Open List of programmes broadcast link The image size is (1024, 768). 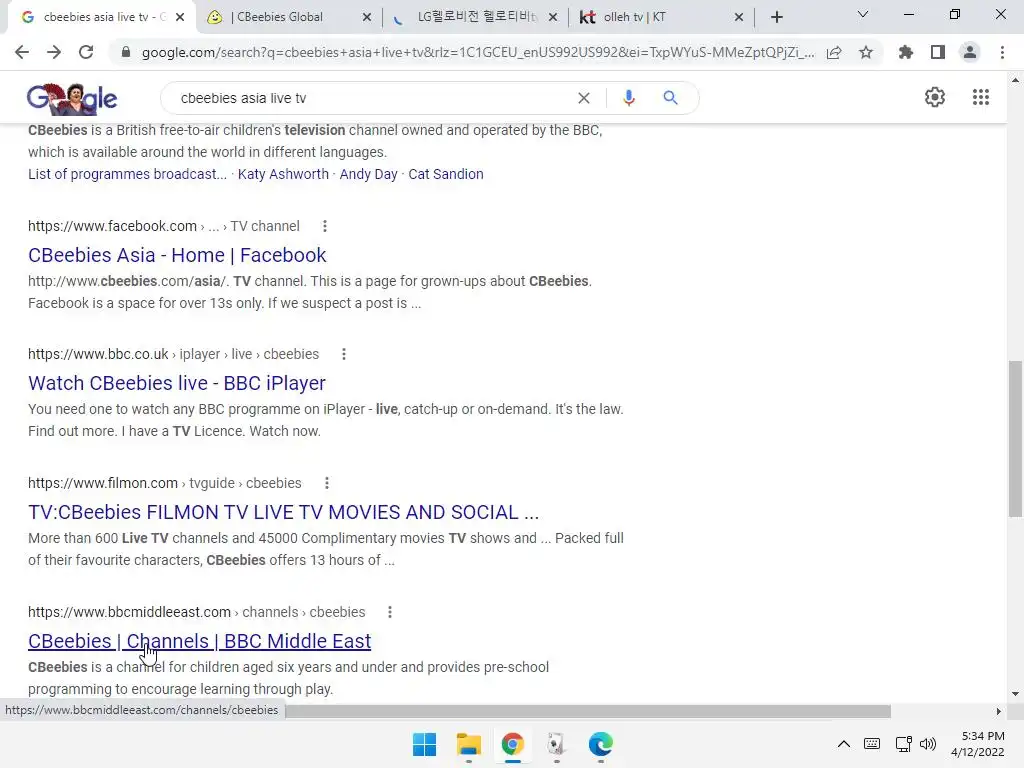tap(127, 174)
